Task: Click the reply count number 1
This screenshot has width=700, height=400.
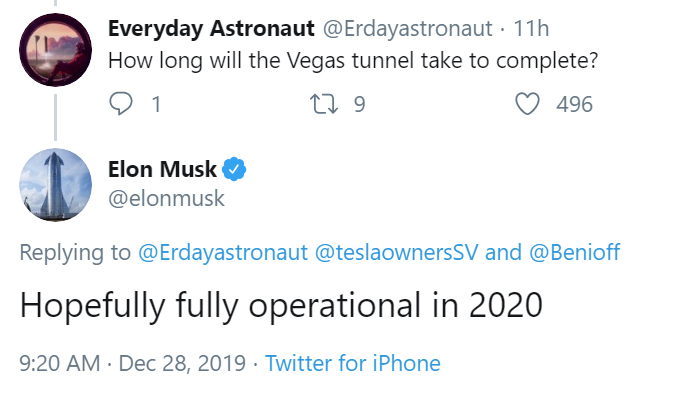Action: pos(155,104)
